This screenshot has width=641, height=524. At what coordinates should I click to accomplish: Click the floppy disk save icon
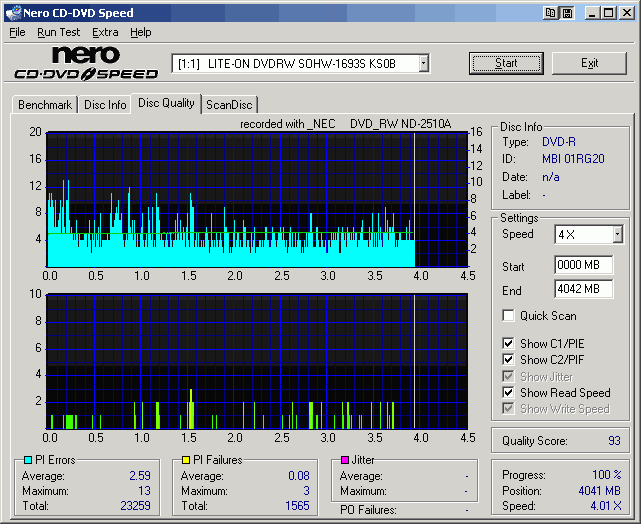click(567, 13)
